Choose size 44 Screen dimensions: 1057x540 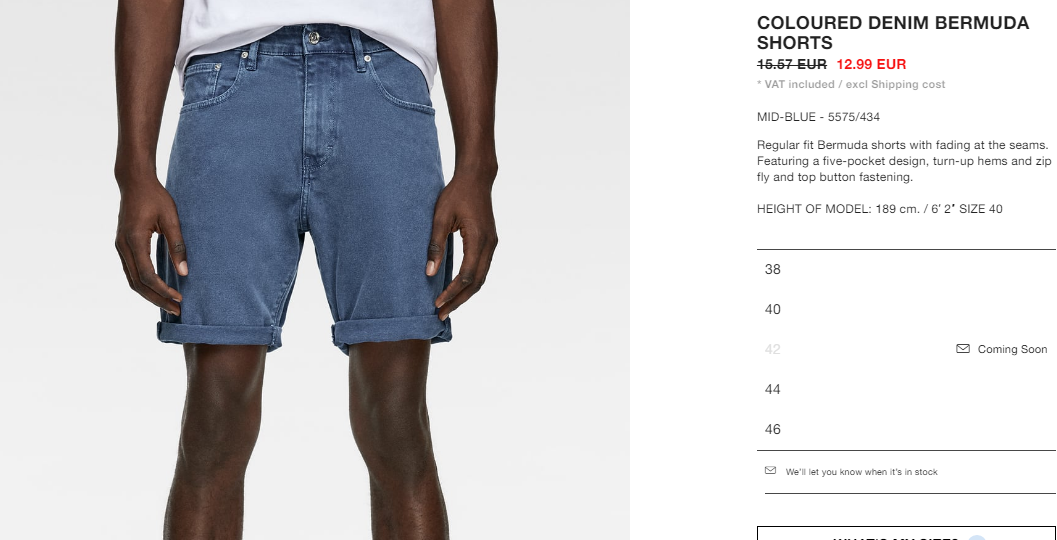point(906,389)
